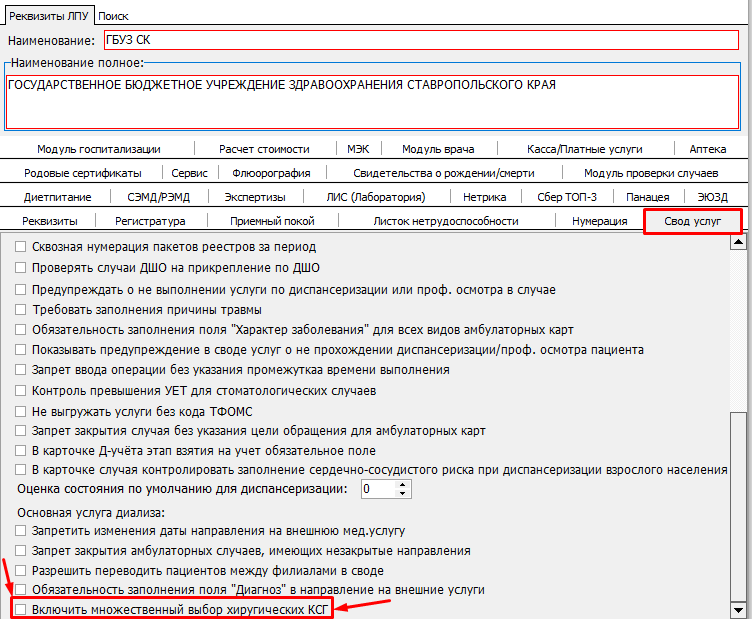Toggle 'Требовать заполнения причины травмы' checkbox
This screenshot has width=752, height=619.
pyautogui.click(x=22, y=309)
